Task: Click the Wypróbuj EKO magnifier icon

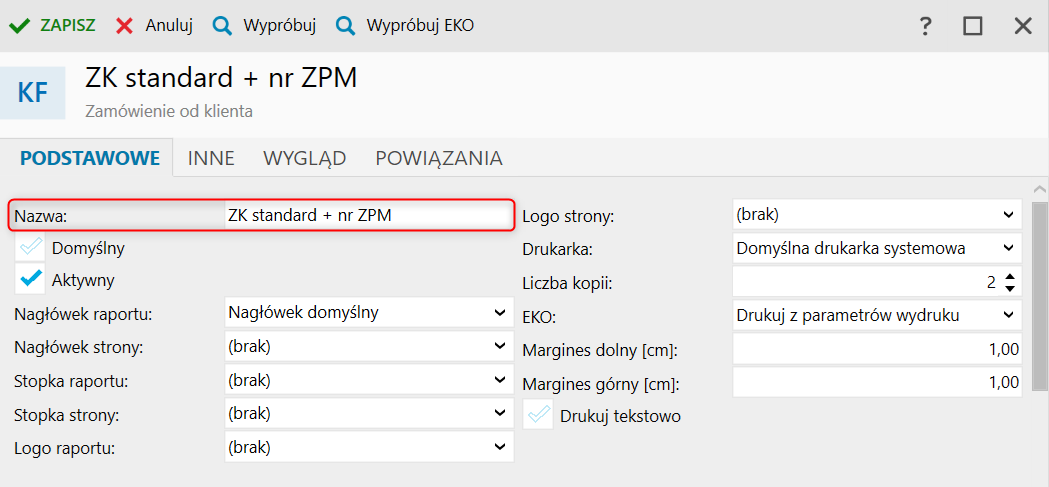Action: 345,26
